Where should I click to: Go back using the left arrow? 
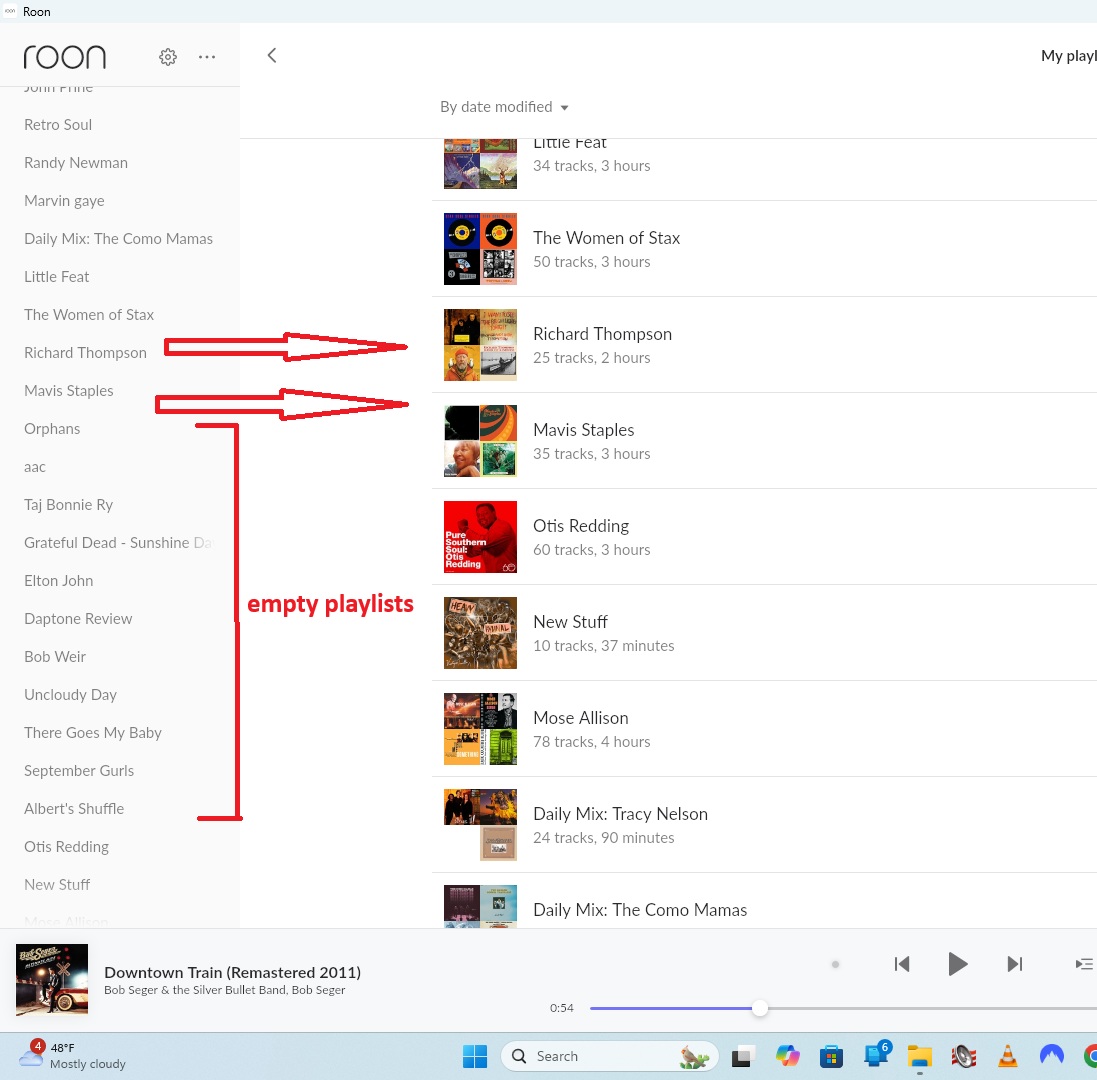[271, 56]
